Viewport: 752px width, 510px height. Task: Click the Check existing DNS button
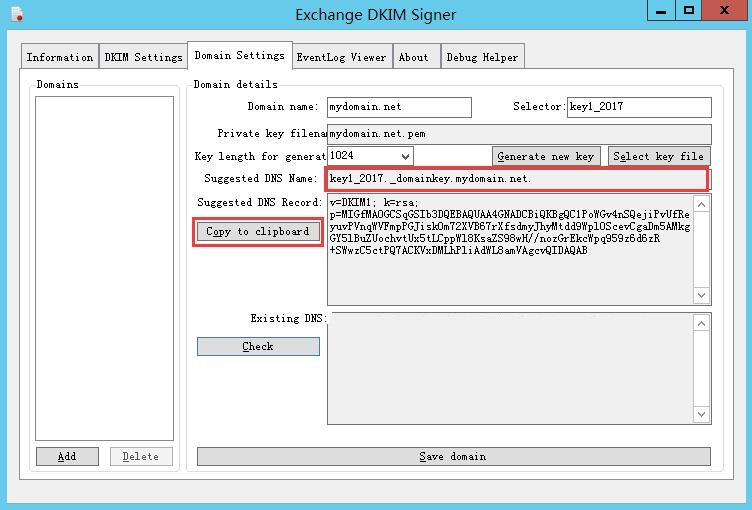click(258, 347)
